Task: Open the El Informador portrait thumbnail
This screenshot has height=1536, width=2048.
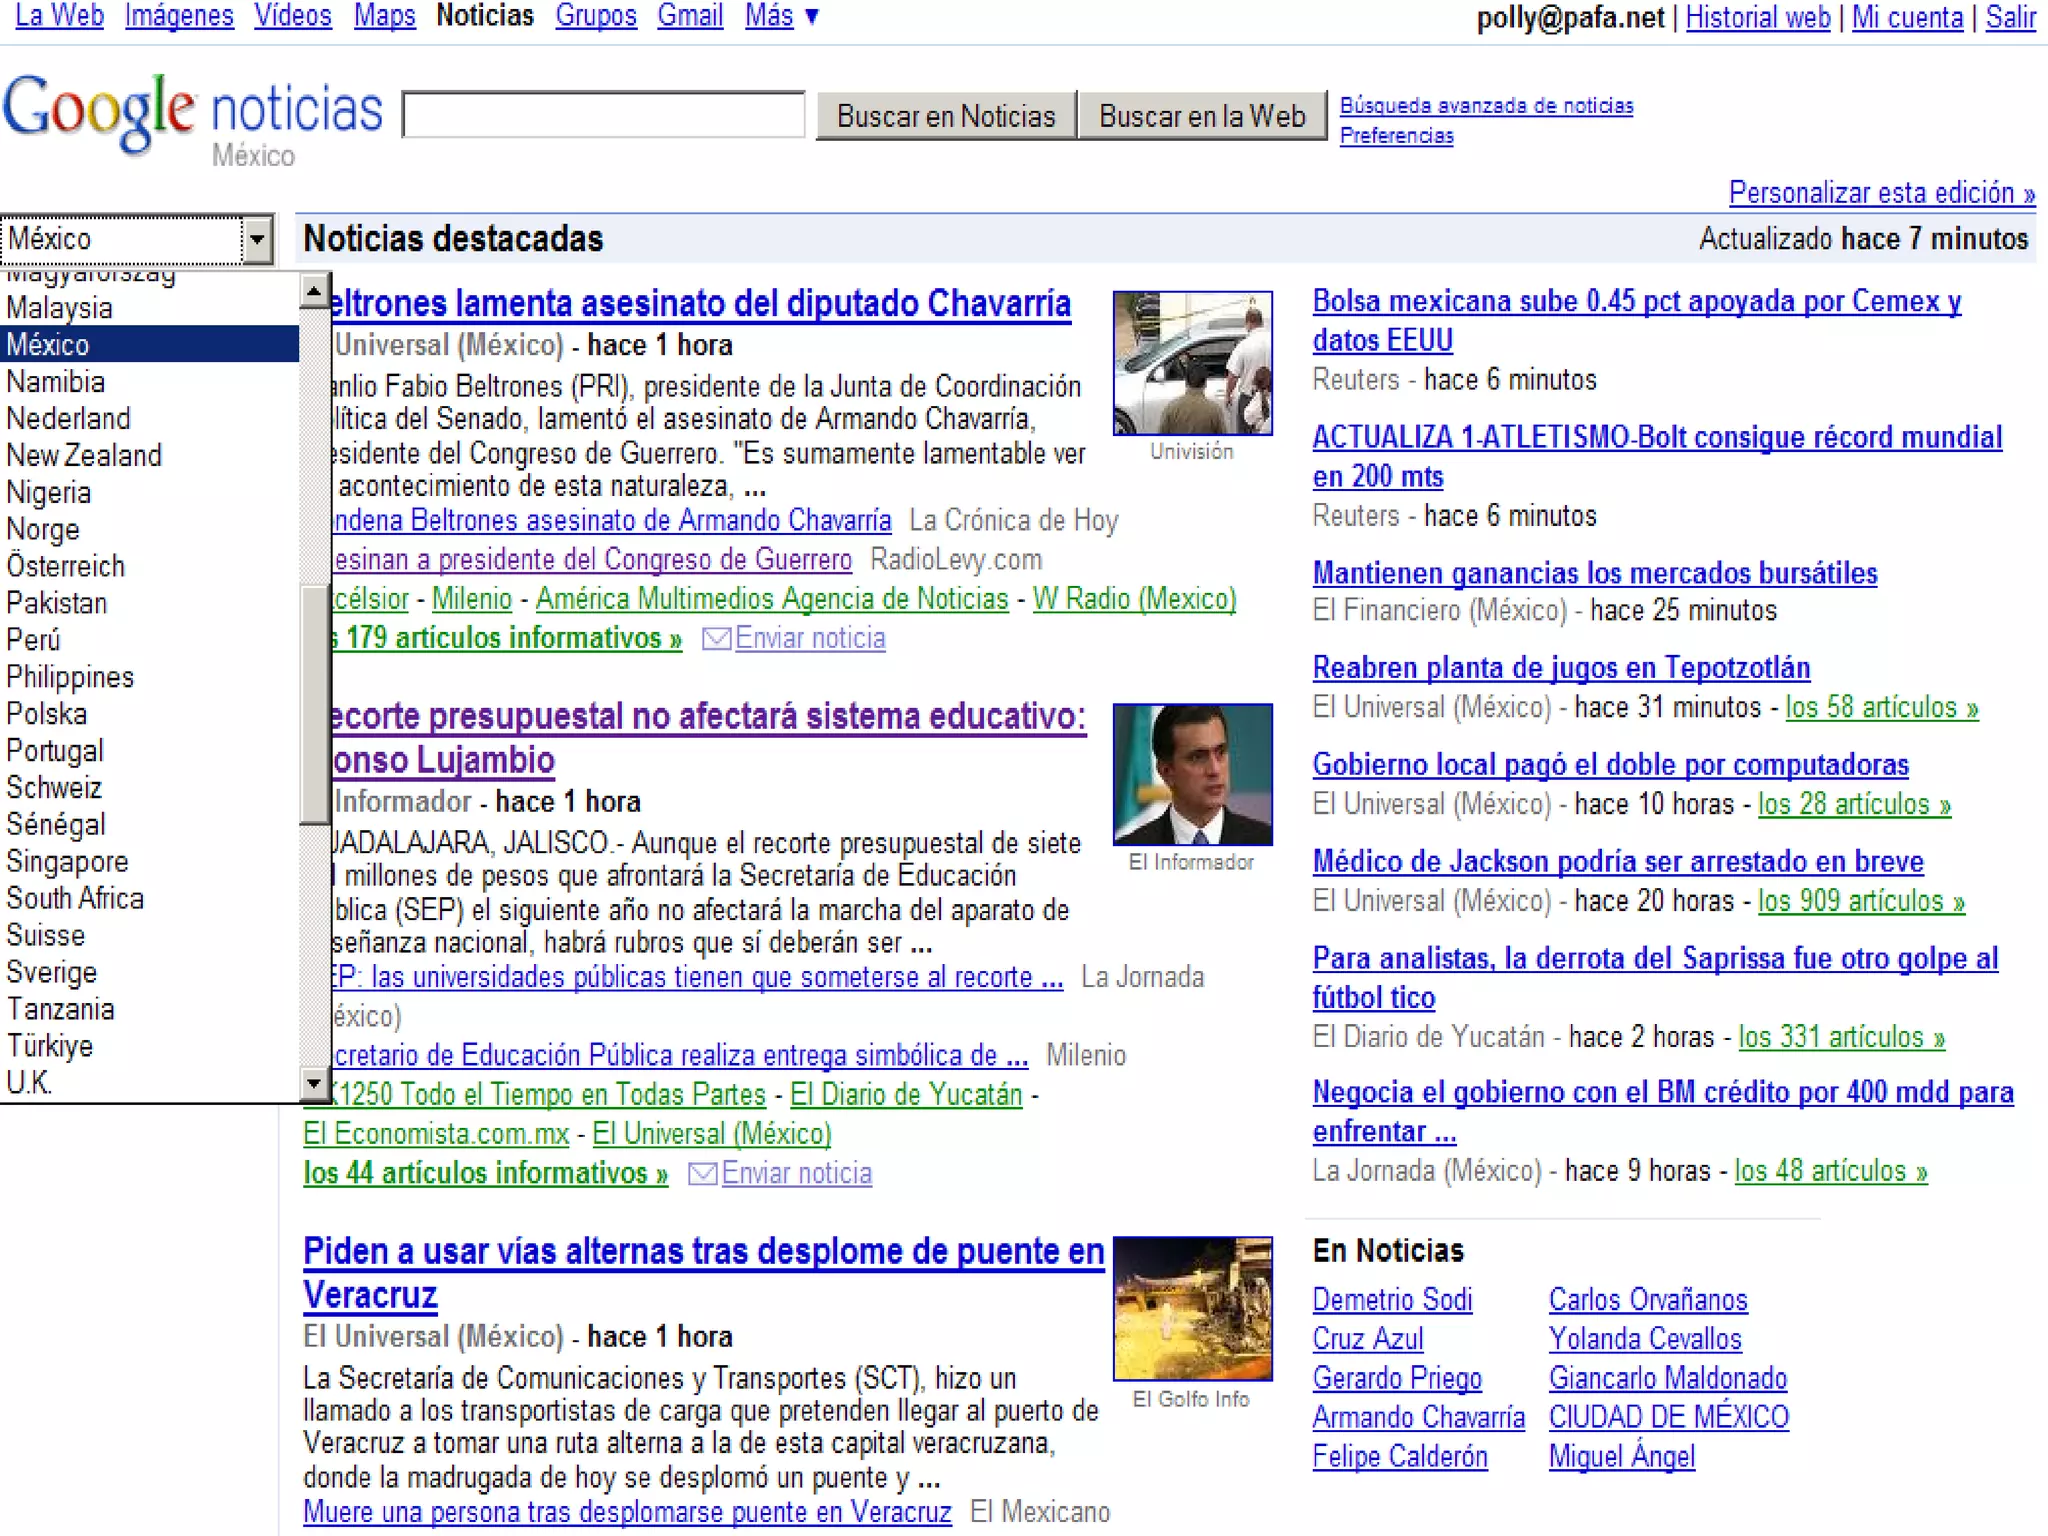Action: 1192,775
